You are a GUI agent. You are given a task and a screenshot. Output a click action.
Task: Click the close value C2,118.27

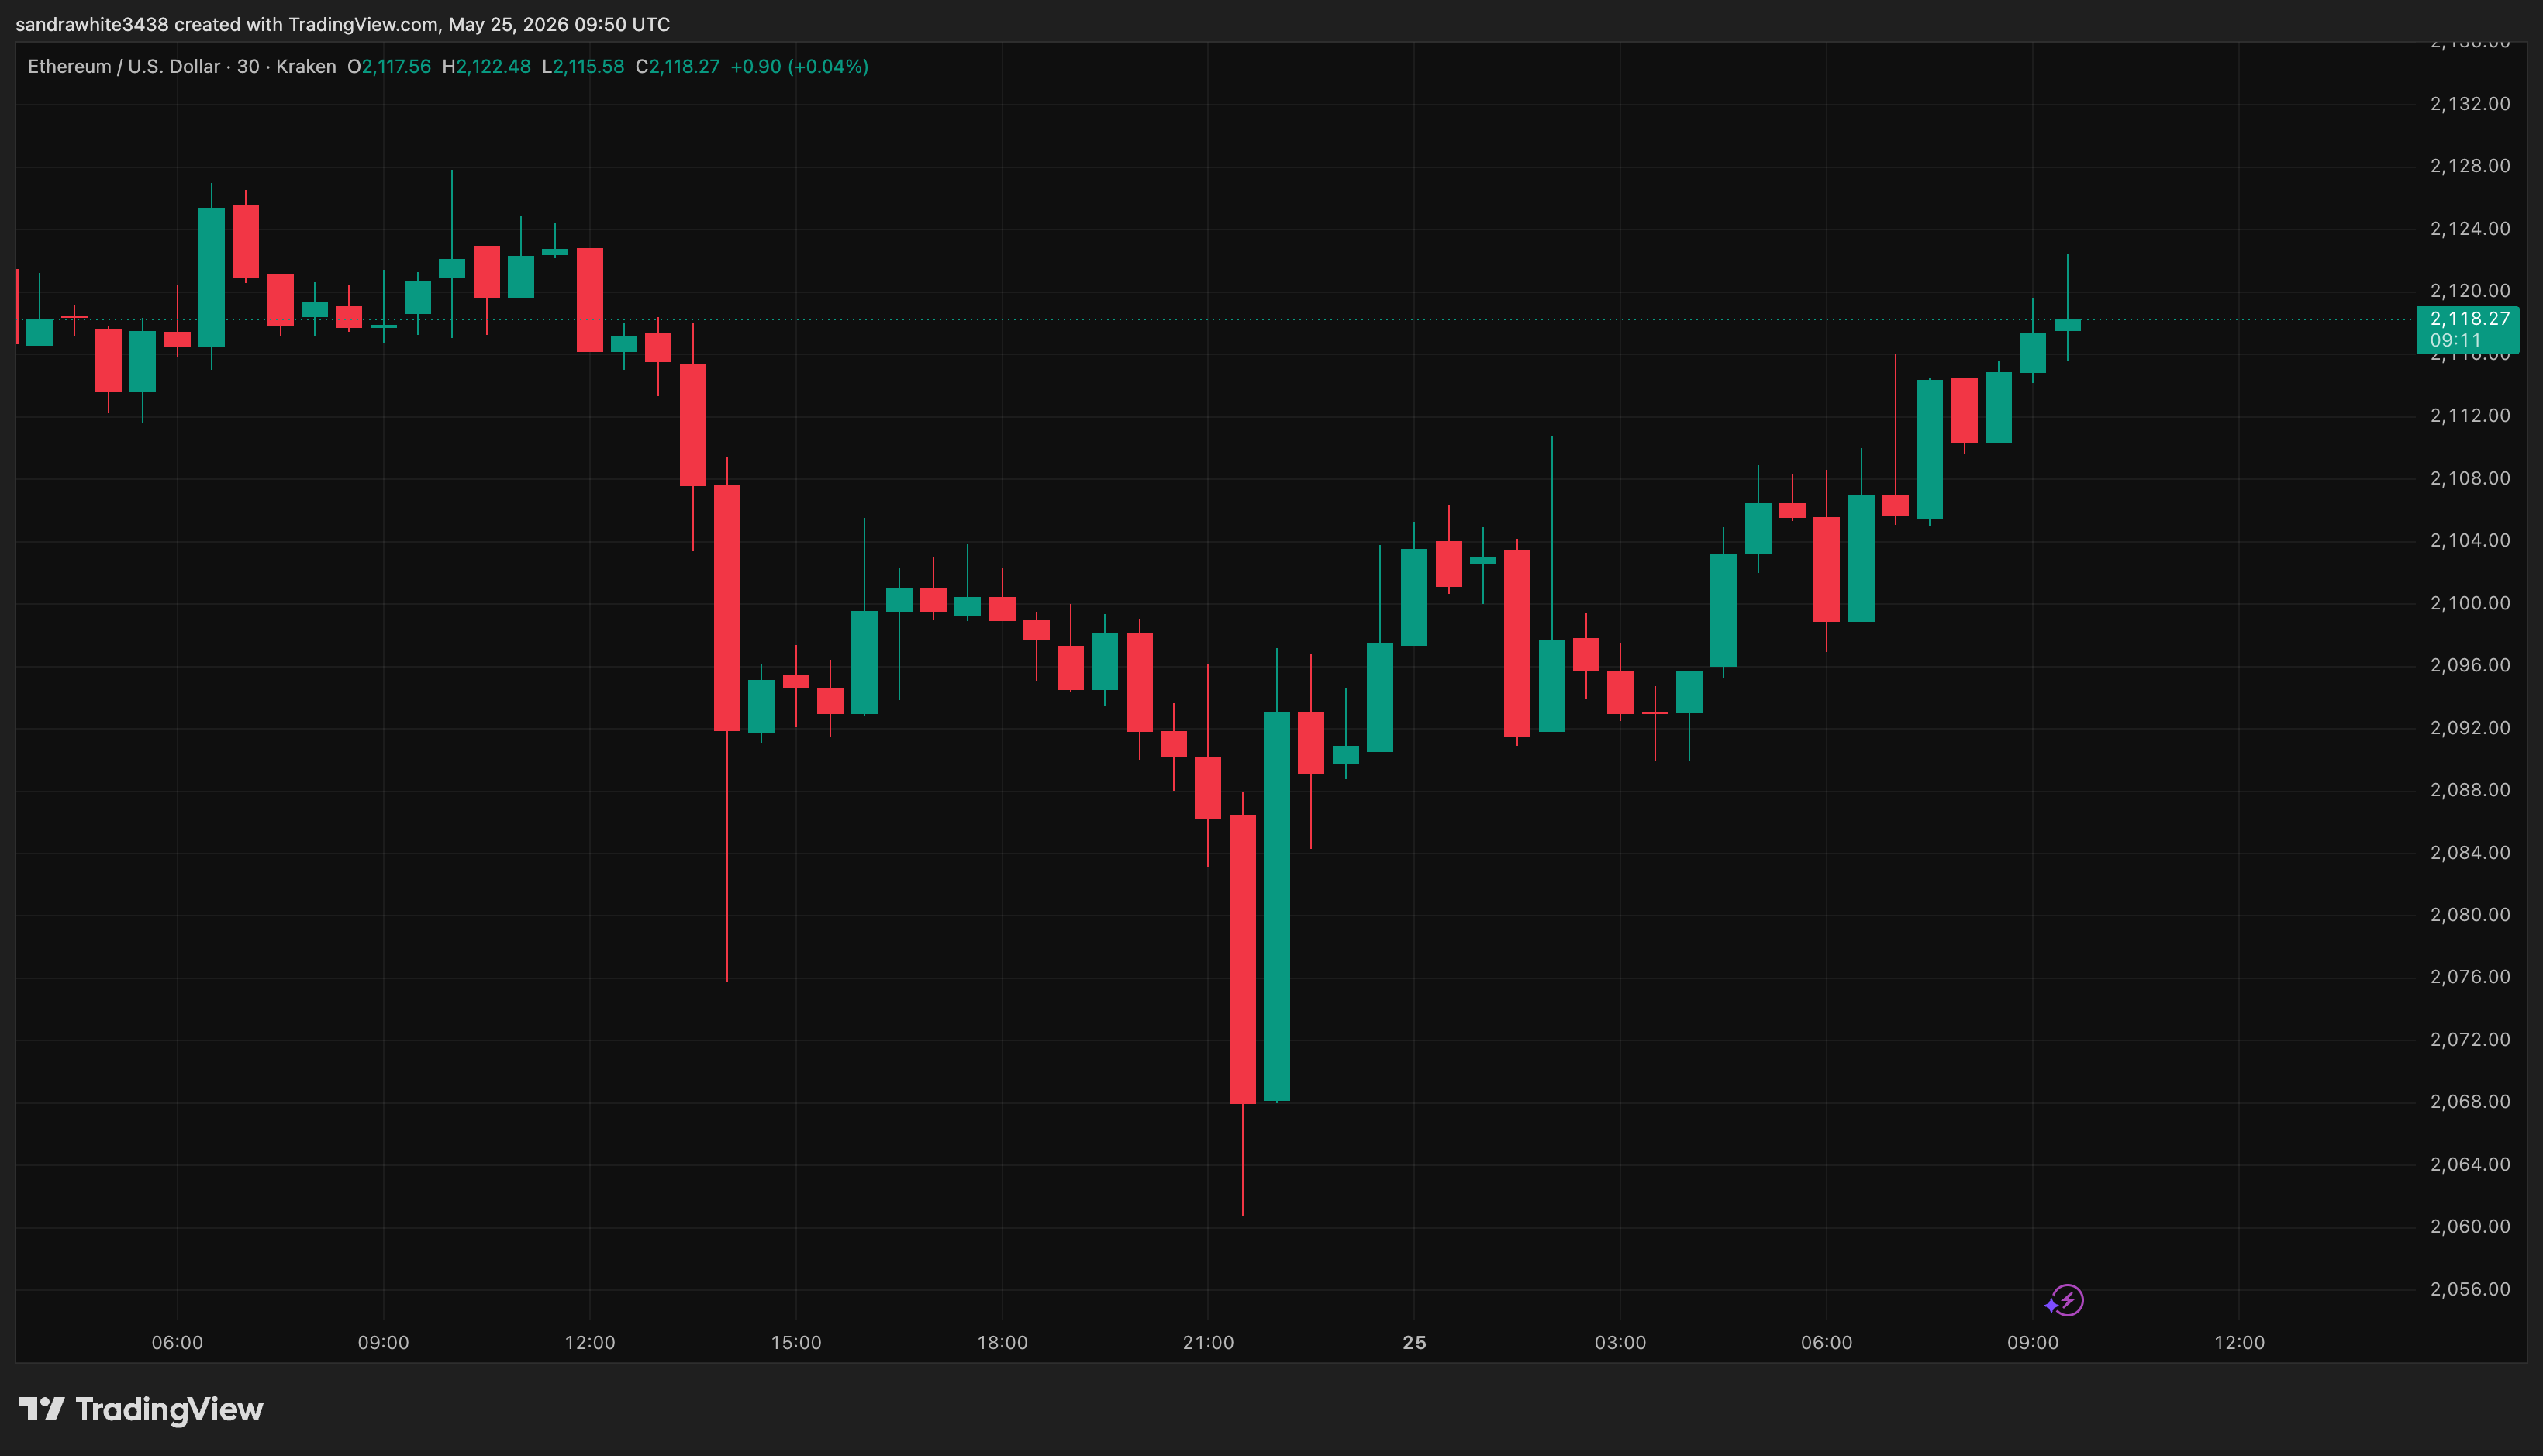(678, 67)
